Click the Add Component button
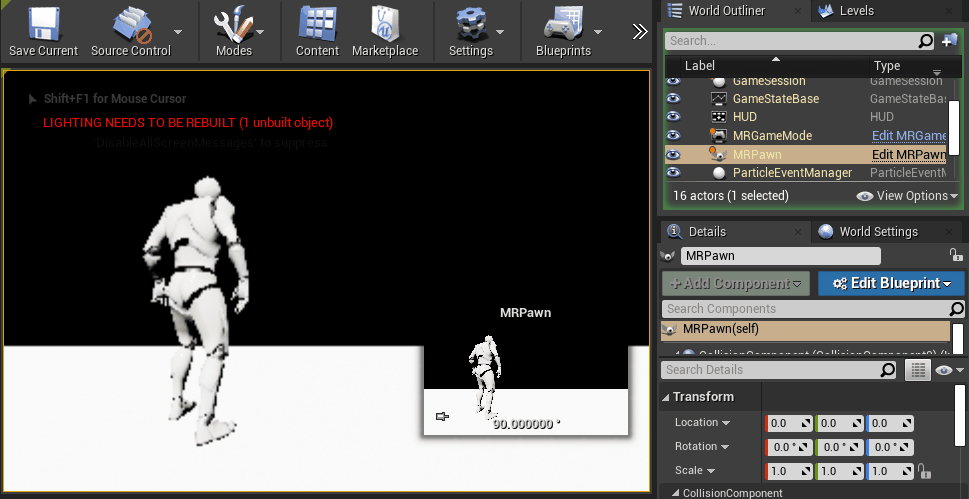This screenshot has height=499, width=969. [735, 284]
